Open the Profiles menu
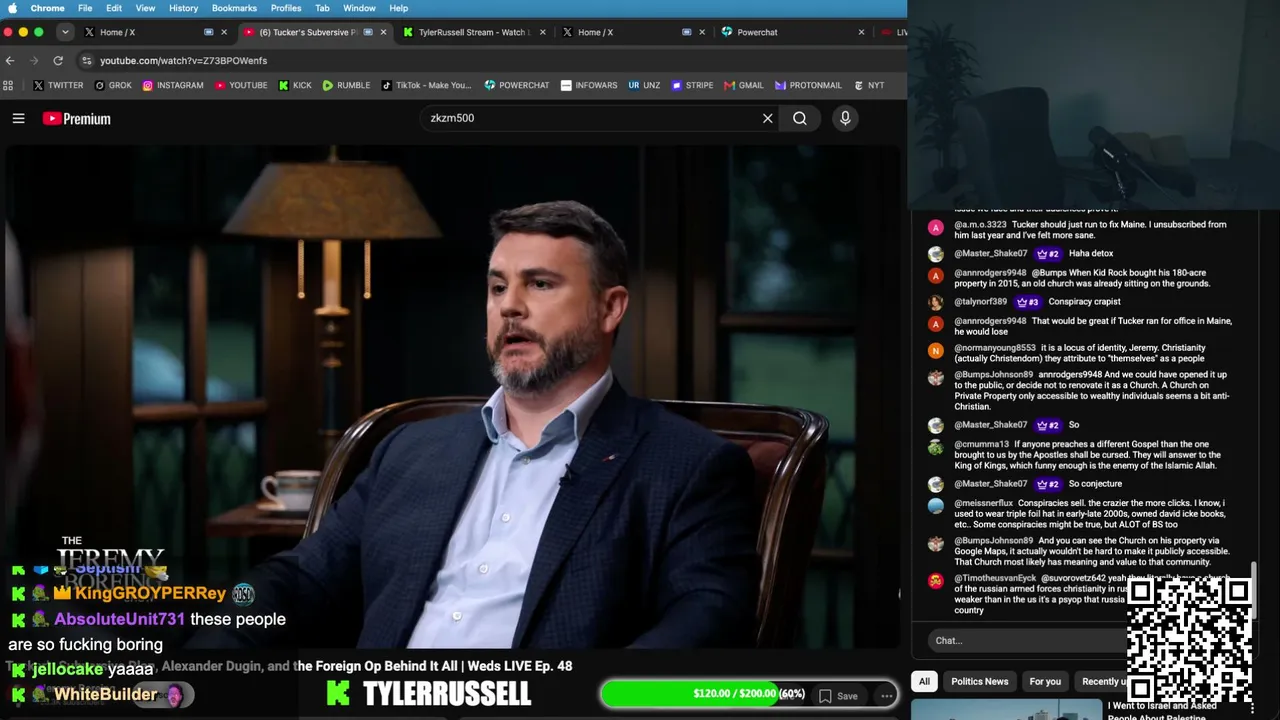Screen dimensions: 1280x720 (x=286, y=8)
